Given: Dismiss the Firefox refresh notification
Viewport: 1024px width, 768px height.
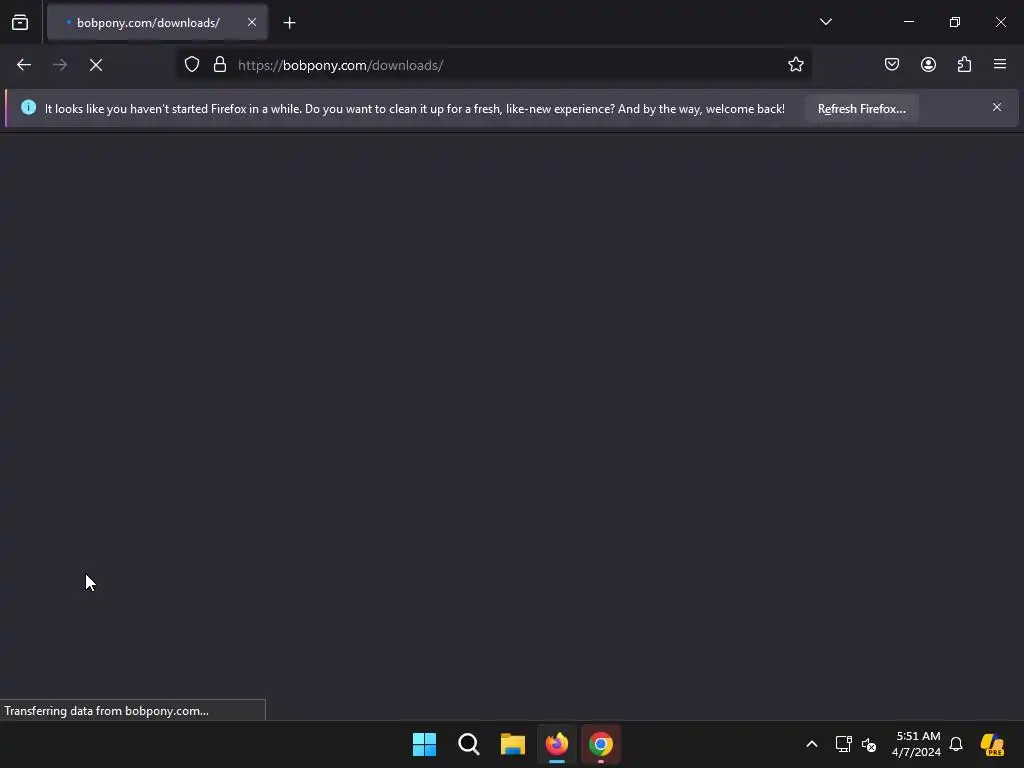Looking at the screenshot, I should 997,107.
